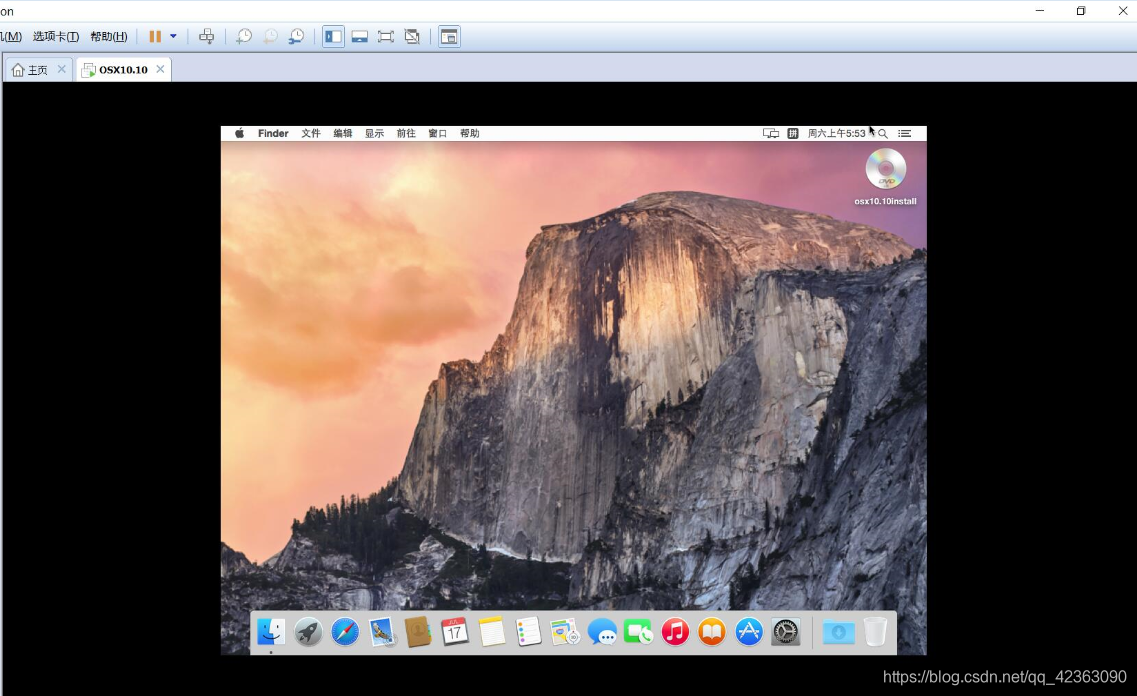Restore down the VMware window

click(x=1080, y=11)
